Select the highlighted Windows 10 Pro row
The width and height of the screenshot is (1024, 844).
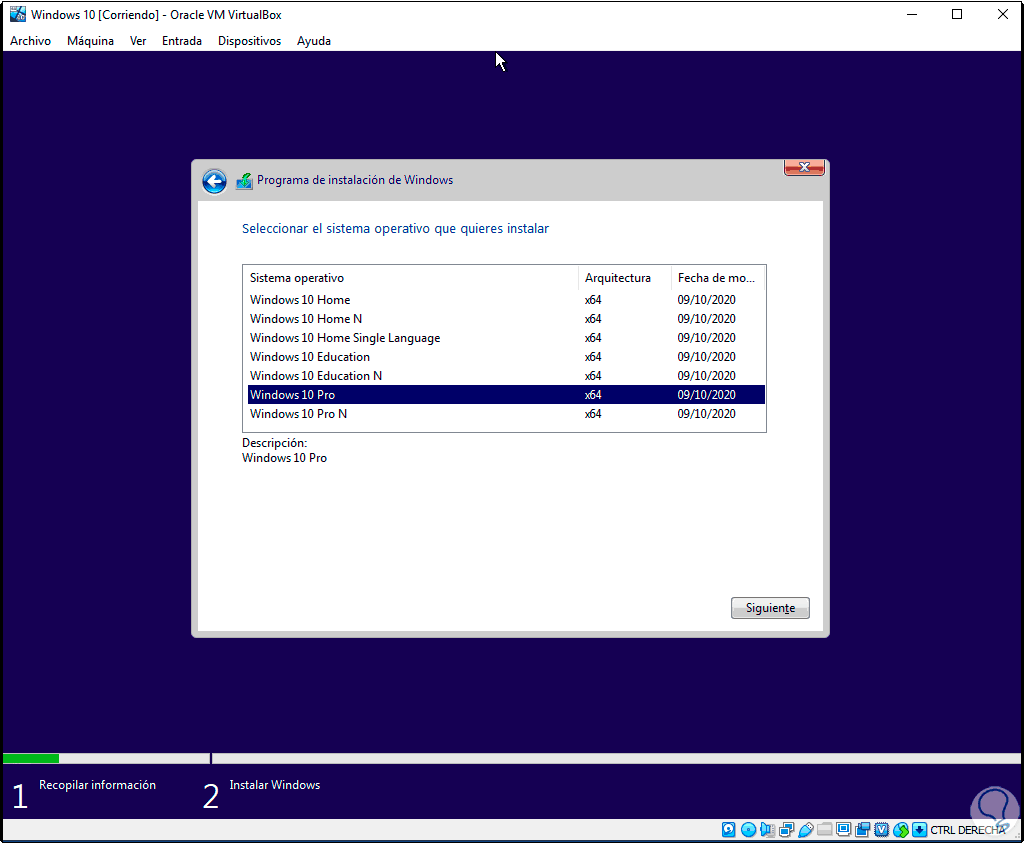point(506,395)
